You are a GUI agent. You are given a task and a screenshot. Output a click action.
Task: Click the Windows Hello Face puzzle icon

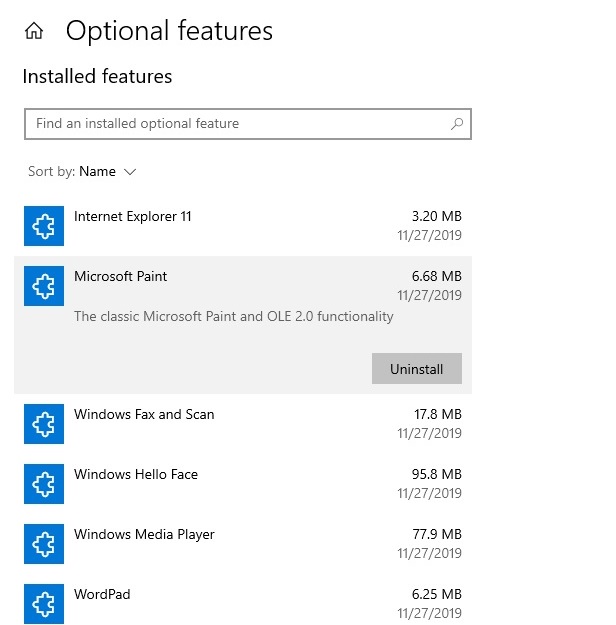pyautogui.click(x=44, y=484)
